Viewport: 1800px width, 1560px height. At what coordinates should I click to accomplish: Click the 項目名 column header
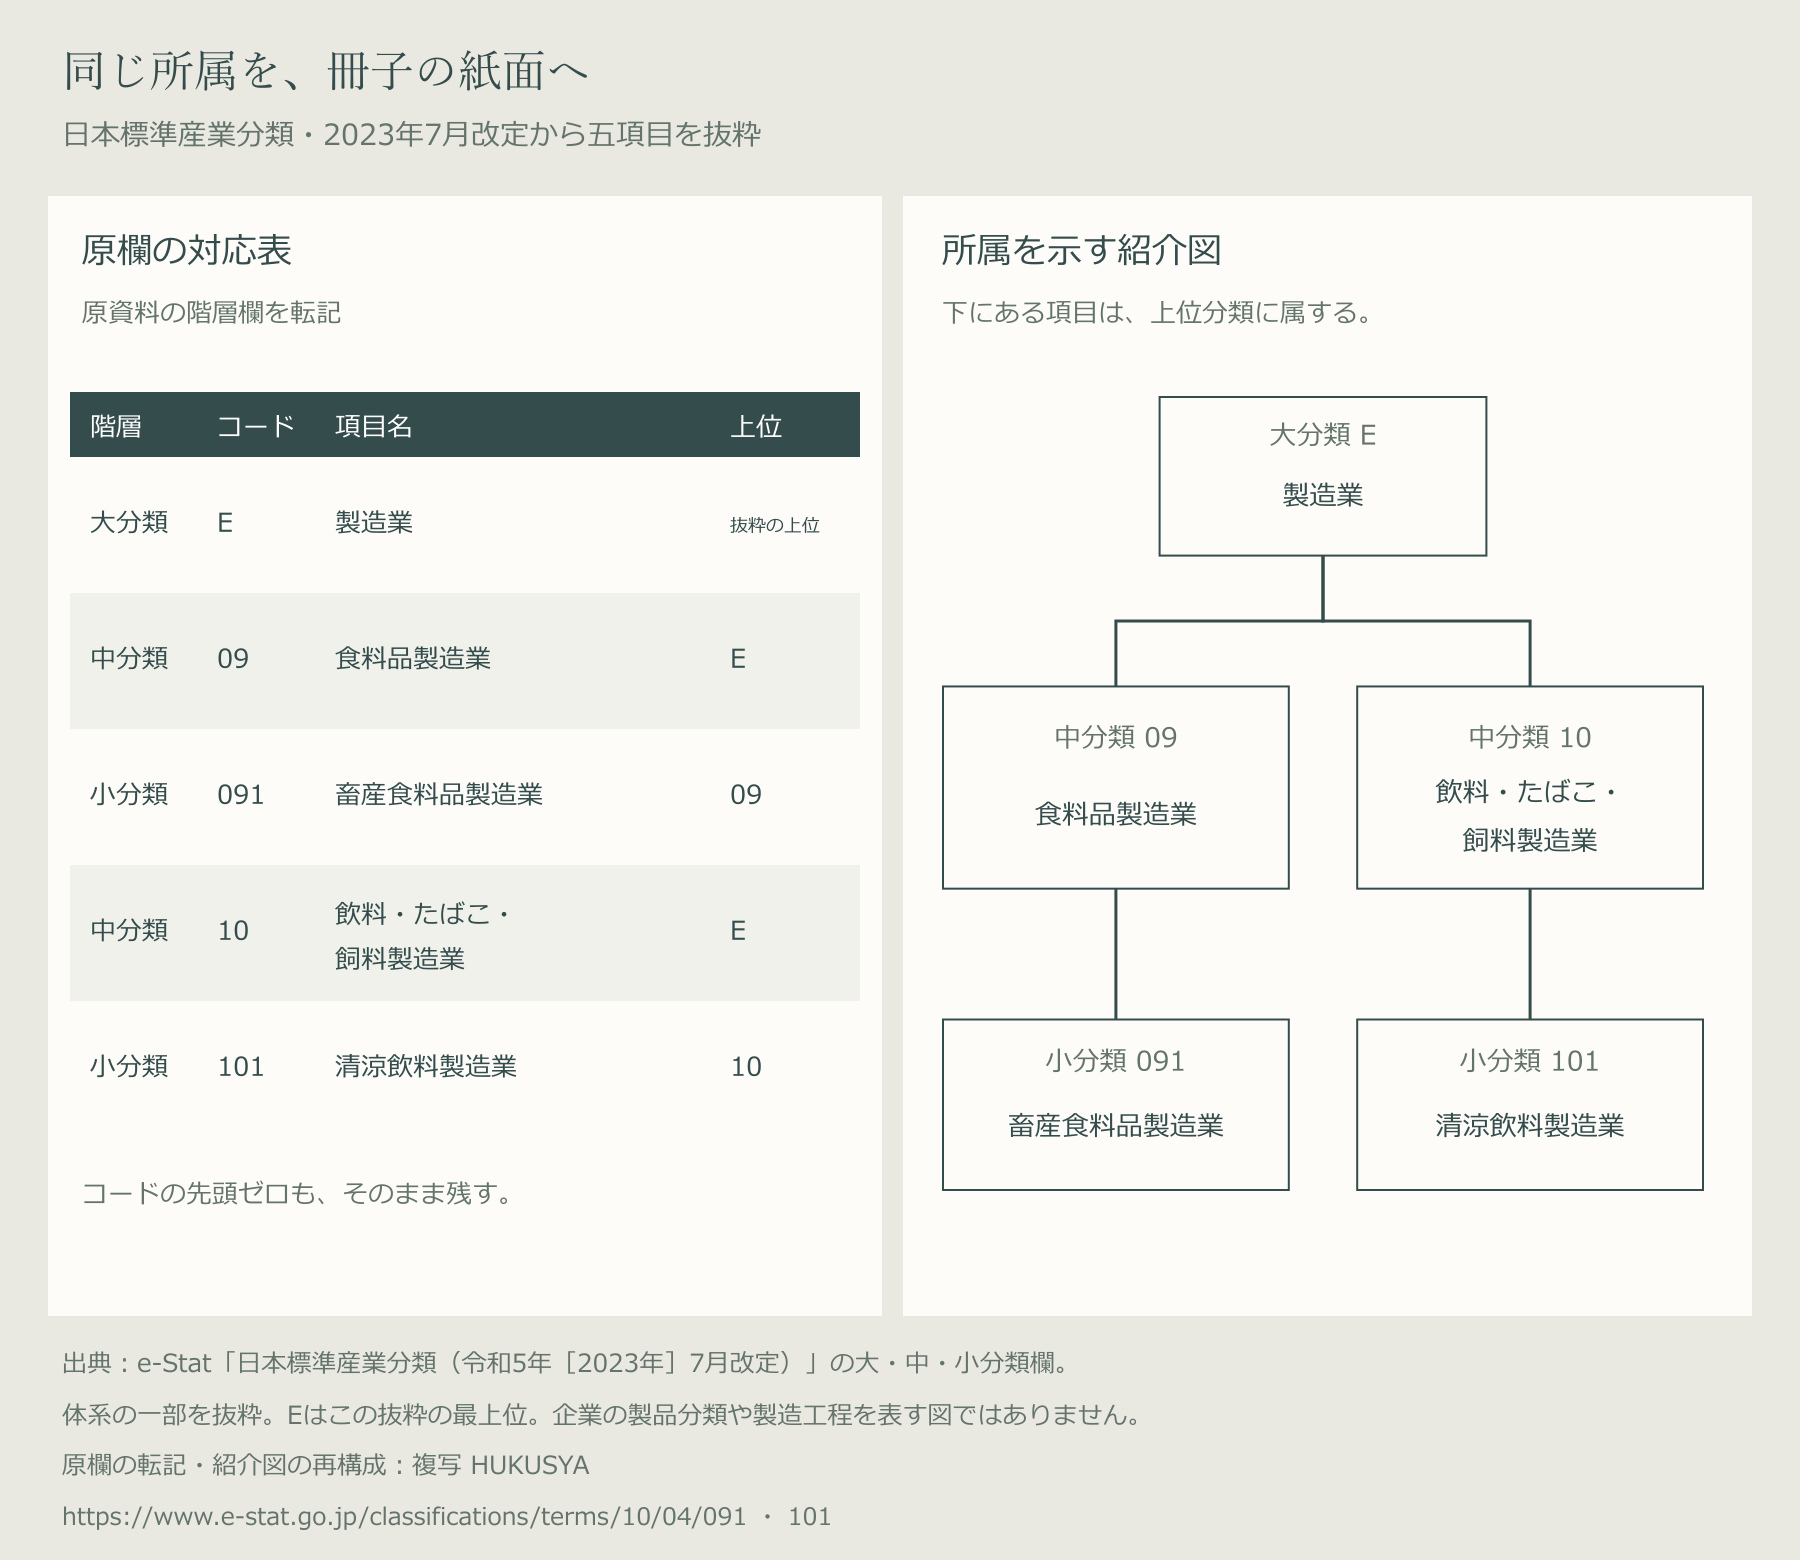(x=374, y=426)
